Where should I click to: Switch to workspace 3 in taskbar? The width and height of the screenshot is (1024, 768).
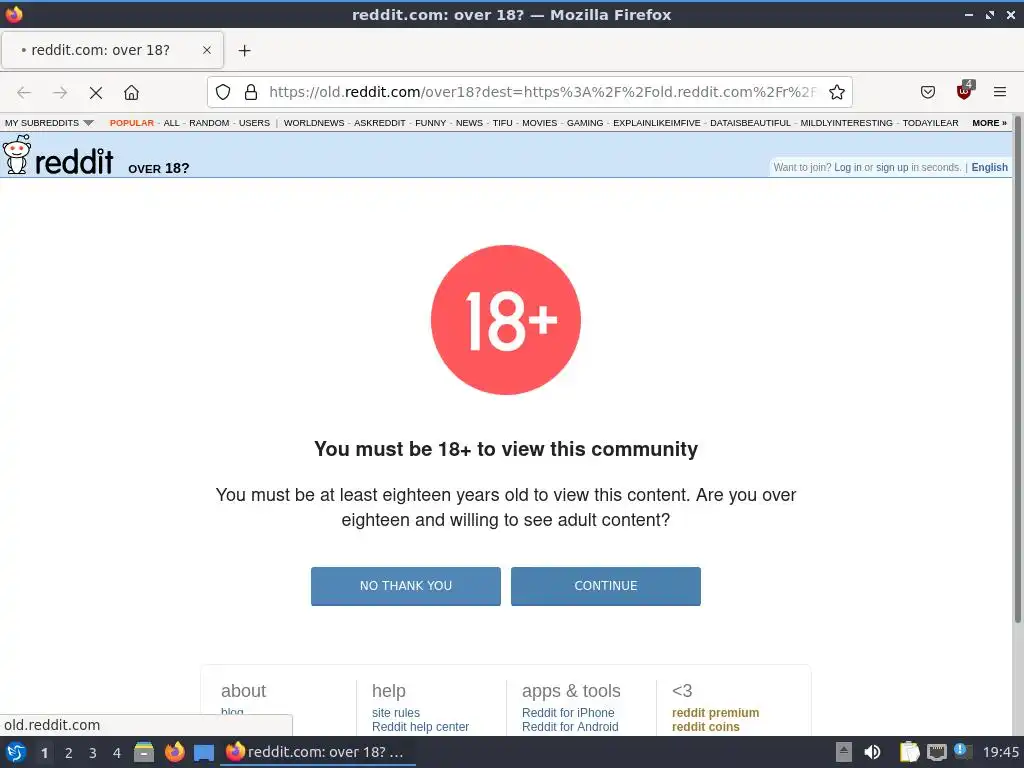coord(93,753)
